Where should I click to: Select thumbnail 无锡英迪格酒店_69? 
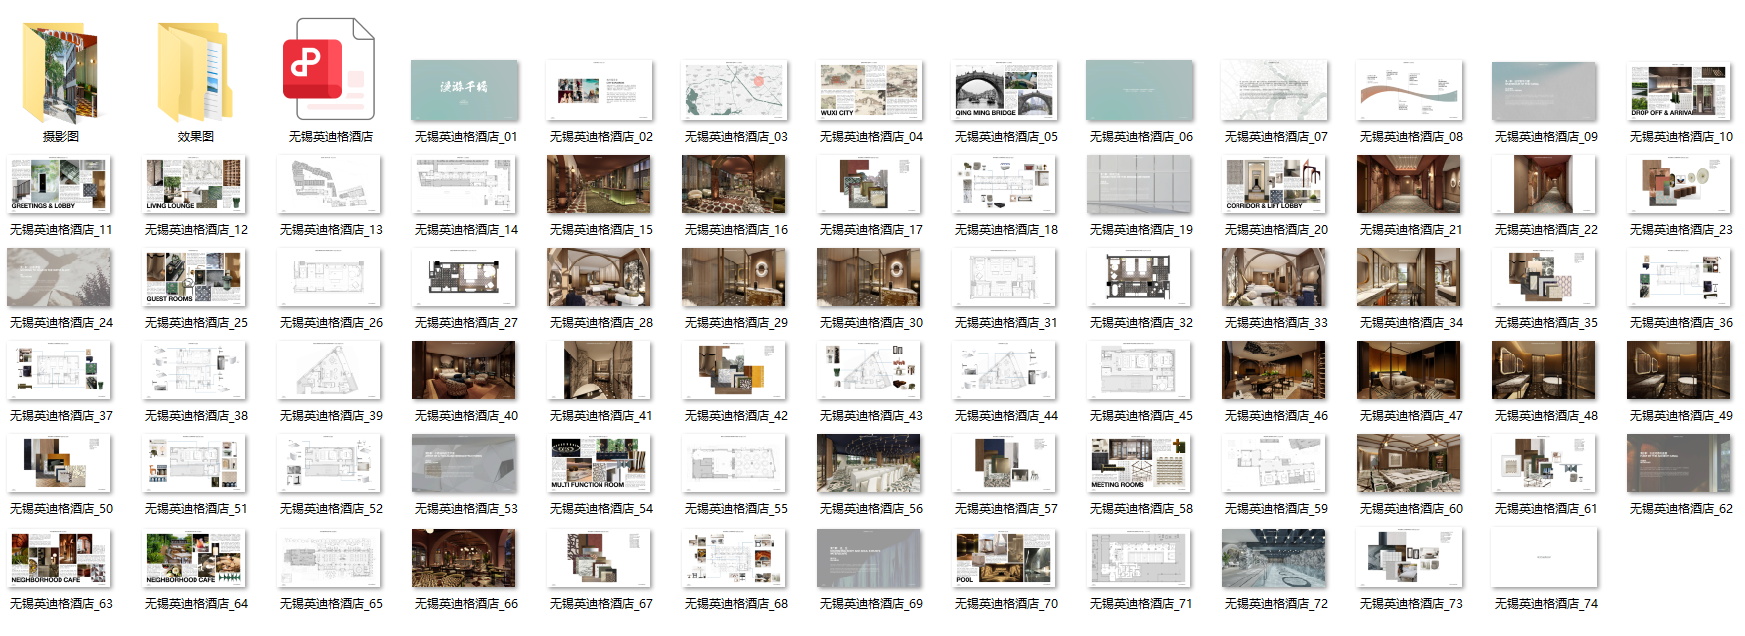point(870,557)
